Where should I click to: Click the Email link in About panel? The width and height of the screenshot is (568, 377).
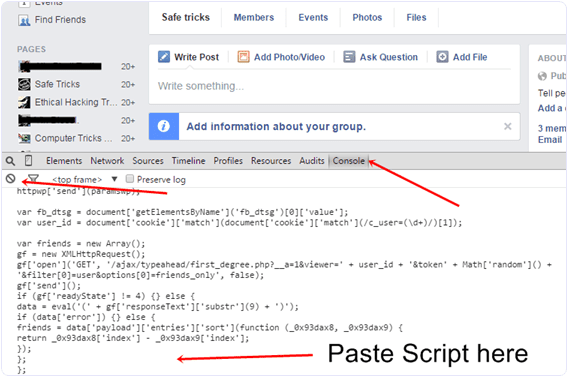point(550,140)
